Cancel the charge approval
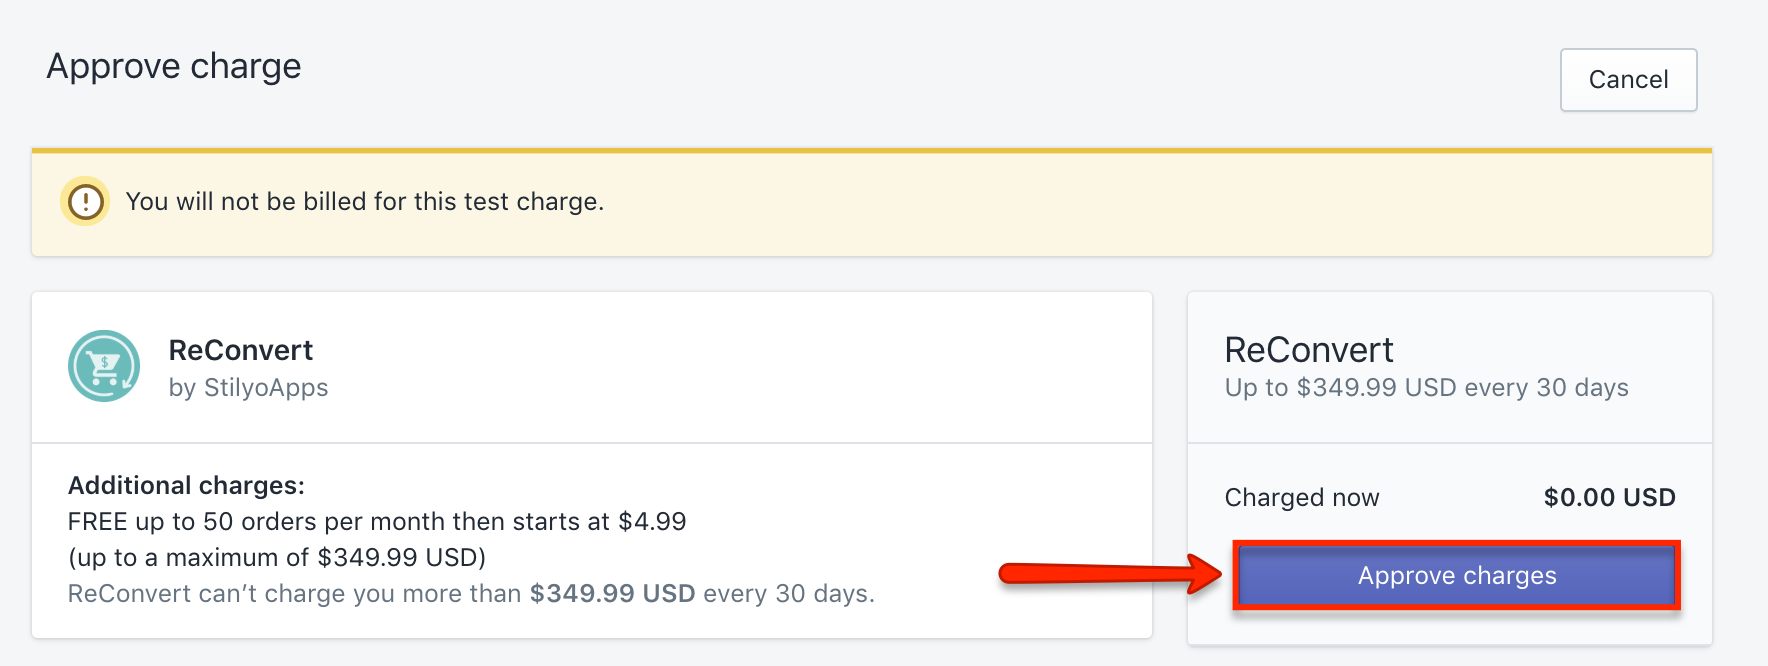Viewport: 1768px width, 666px height. (1628, 80)
